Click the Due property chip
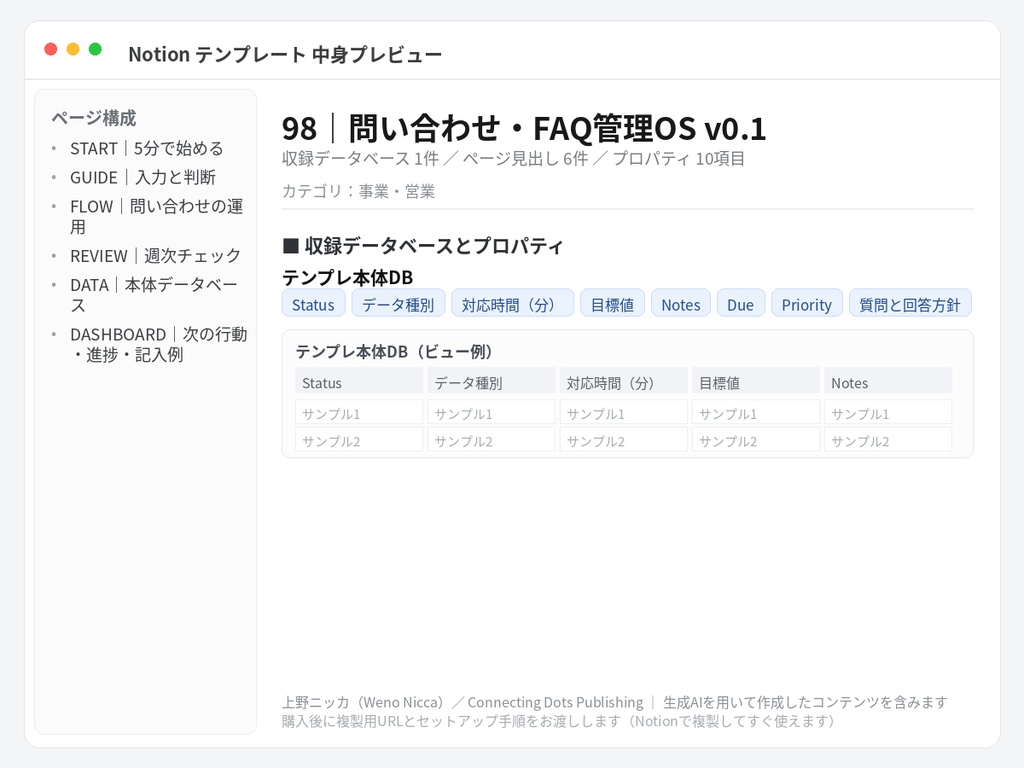The image size is (1024, 768). (741, 304)
